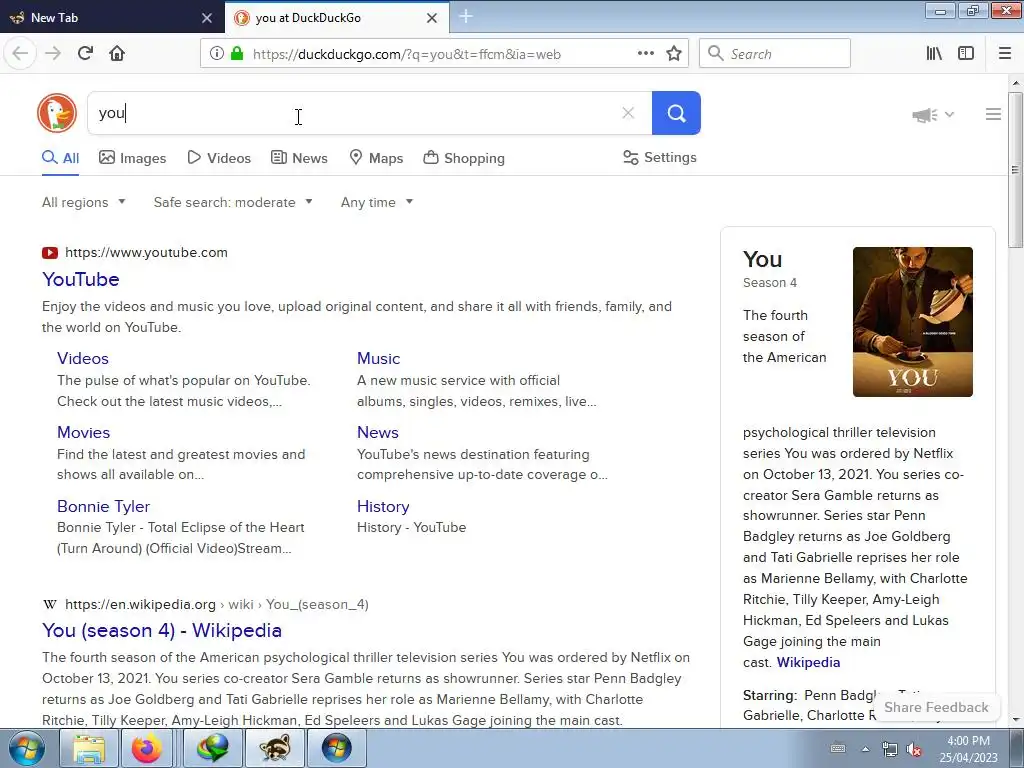Open the raccoon app taskbar icon
The image size is (1024, 768).
click(x=274, y=748)
